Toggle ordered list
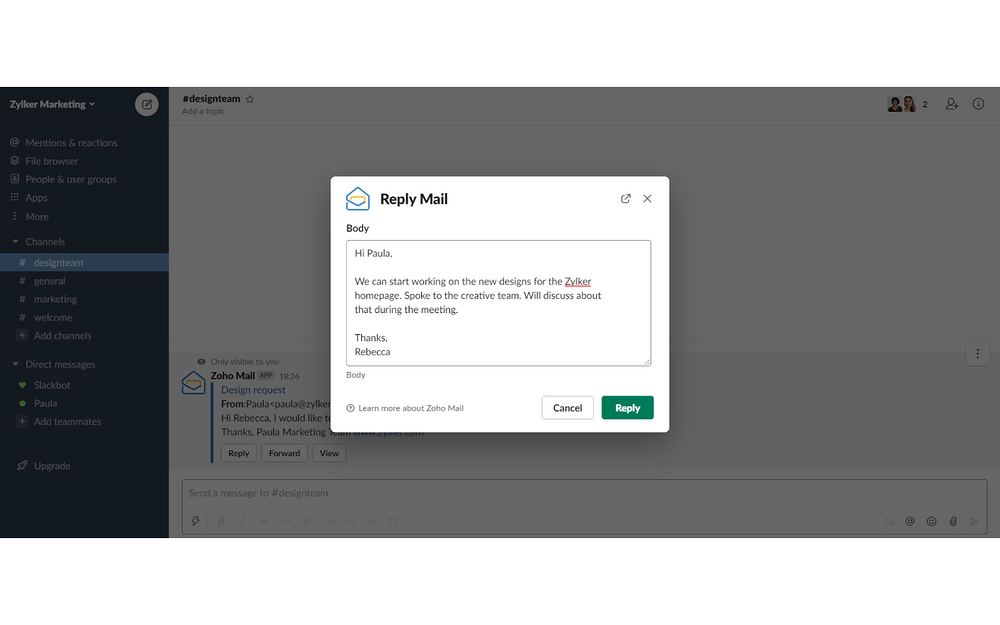 pos(329,521)
